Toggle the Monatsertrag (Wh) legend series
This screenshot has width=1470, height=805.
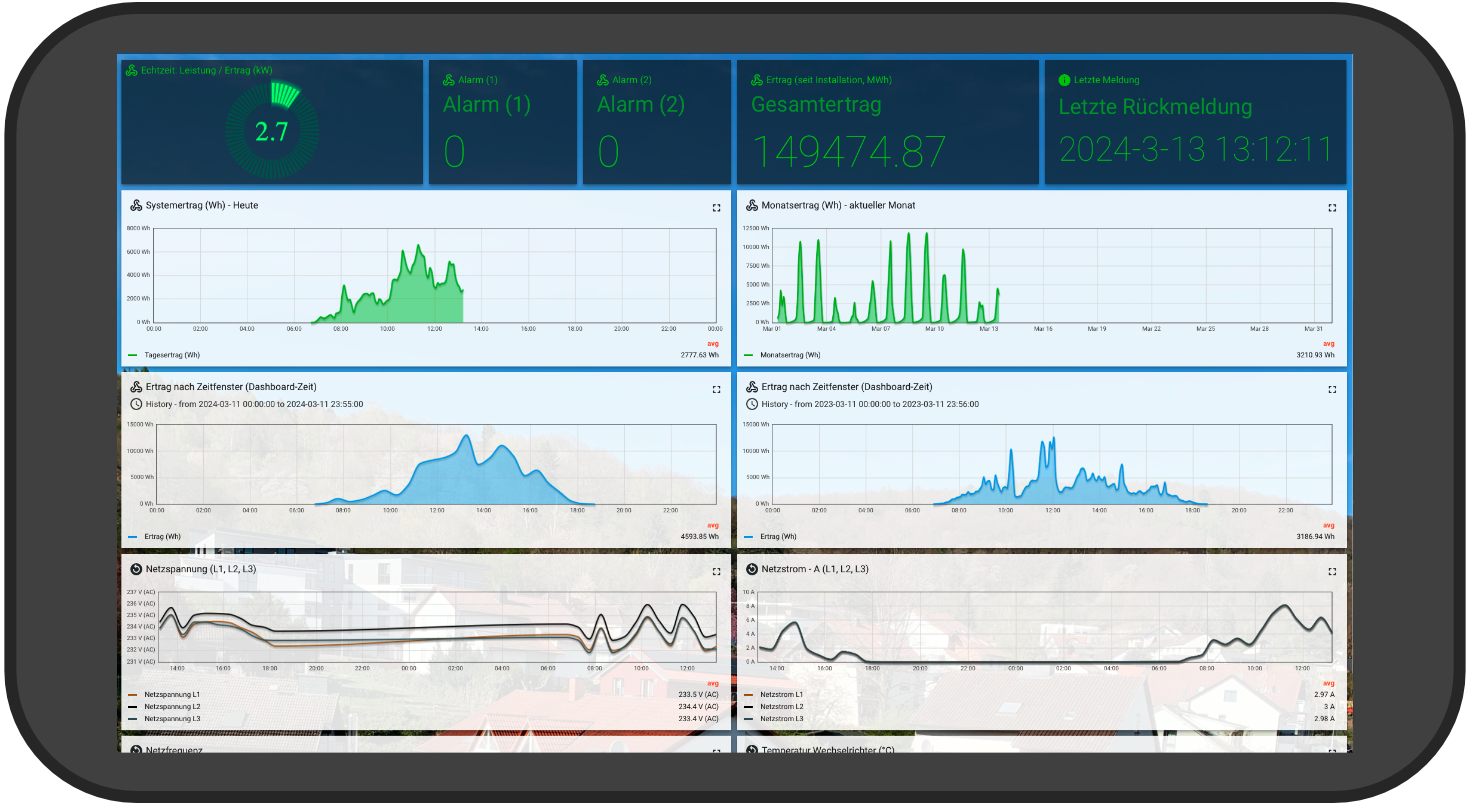point(790,355)
